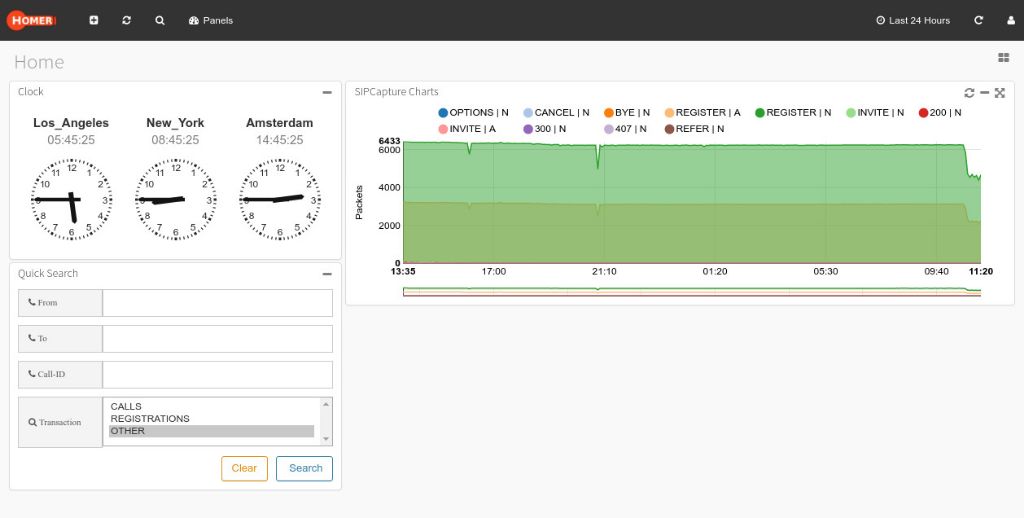Viewport: 1024px width, 518px height.
Task: Open the Last 24 Hours time range picker
Action: pos(912,20)
